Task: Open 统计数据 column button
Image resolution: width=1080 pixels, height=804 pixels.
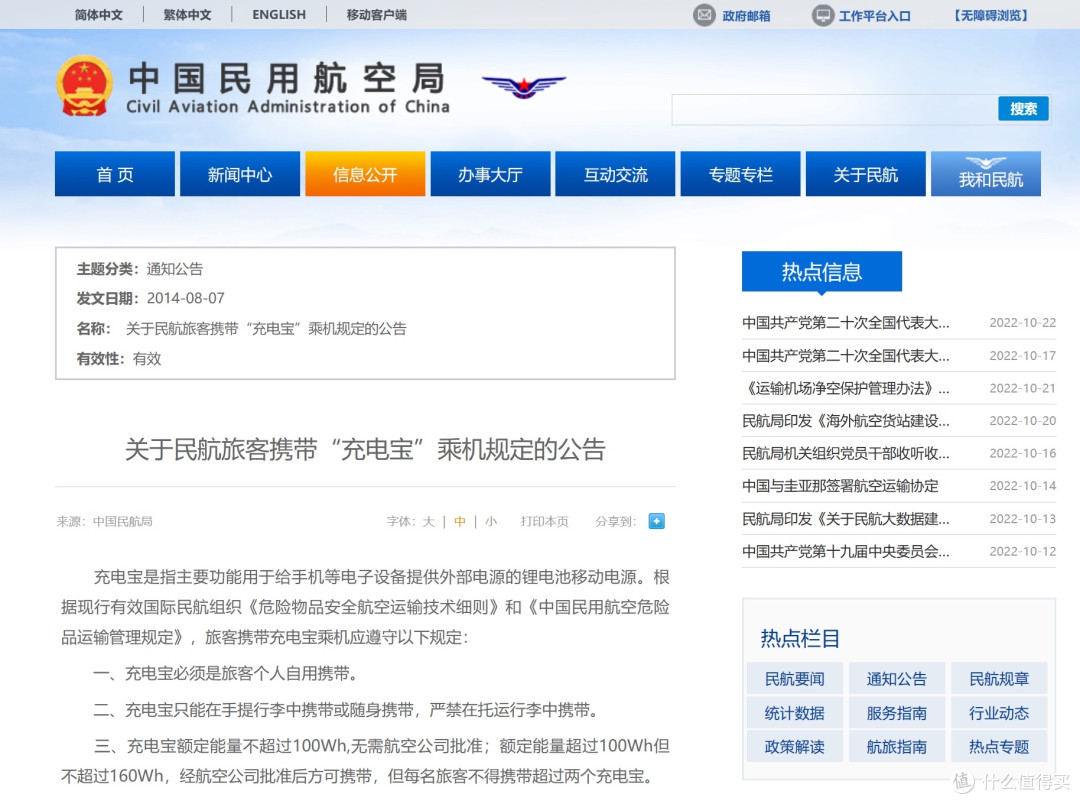Action: (x=794, y=712)
